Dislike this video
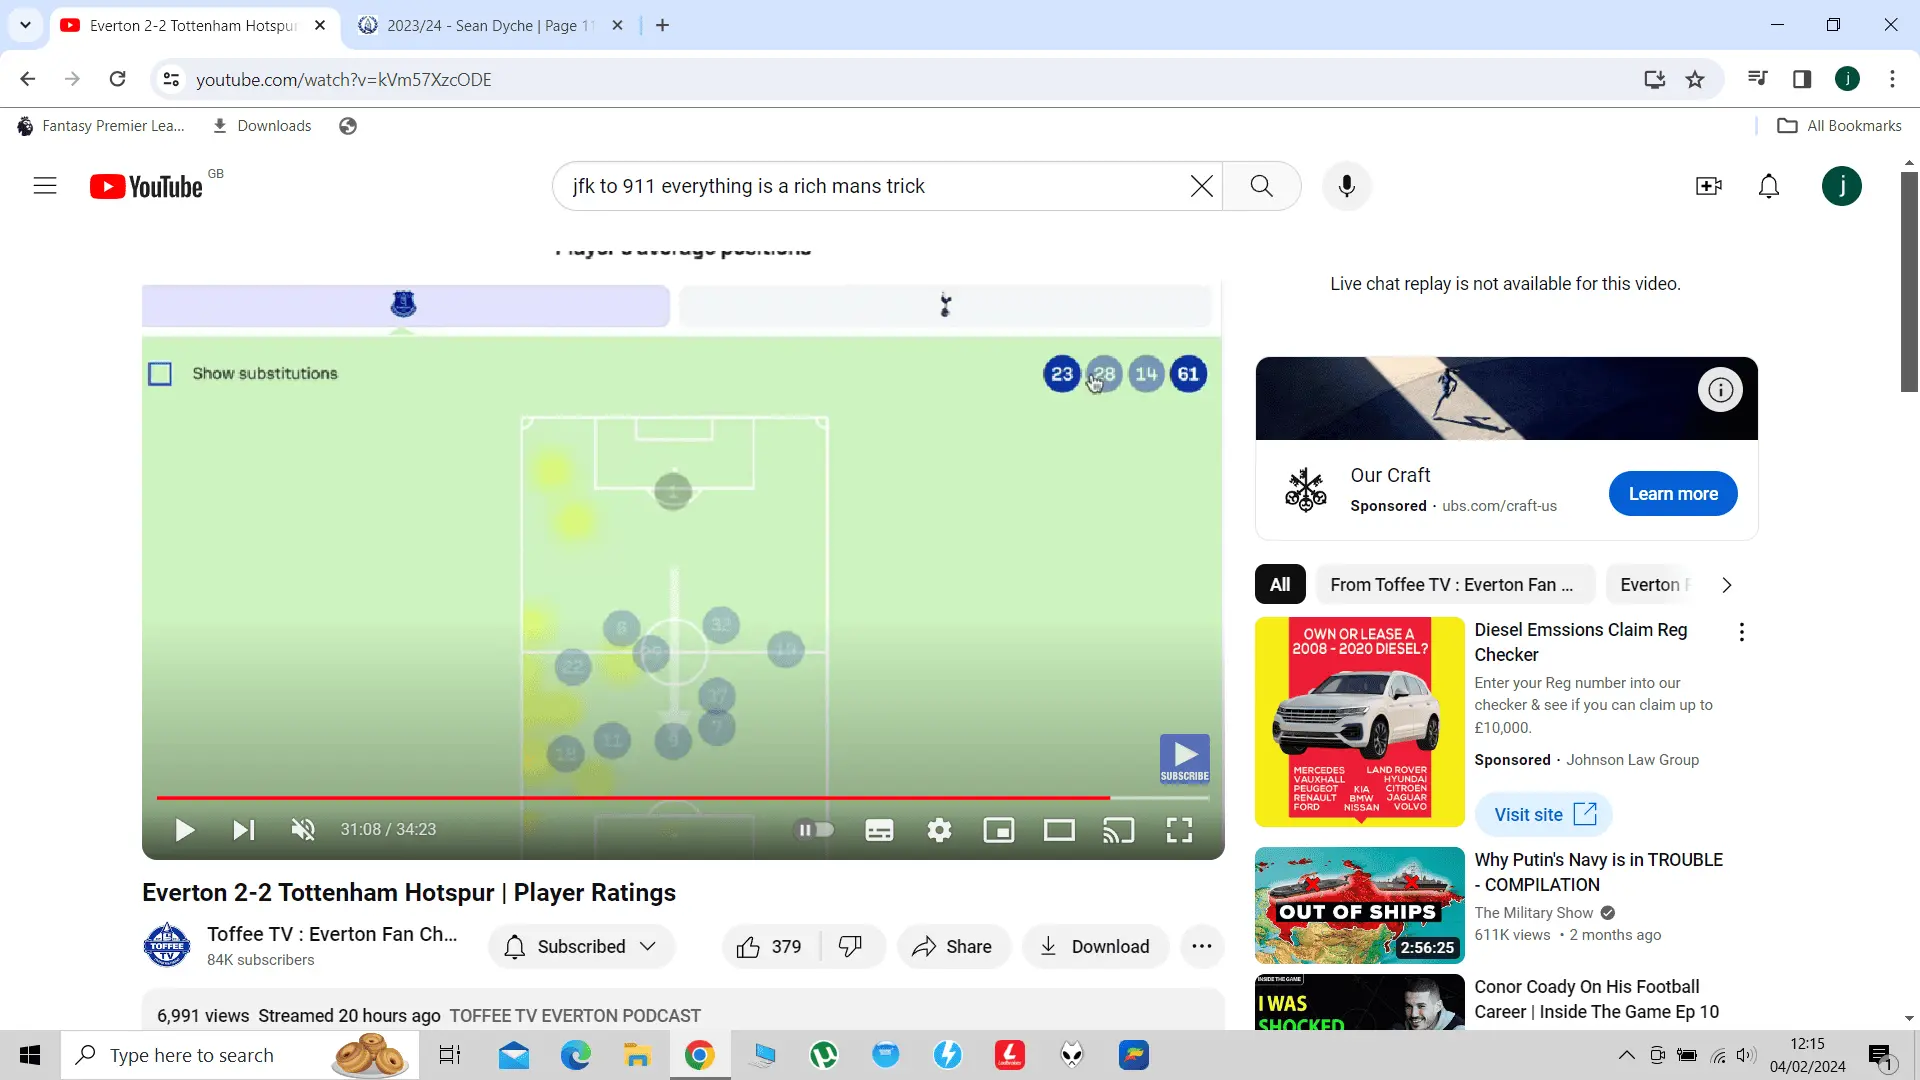 point(850,947)
